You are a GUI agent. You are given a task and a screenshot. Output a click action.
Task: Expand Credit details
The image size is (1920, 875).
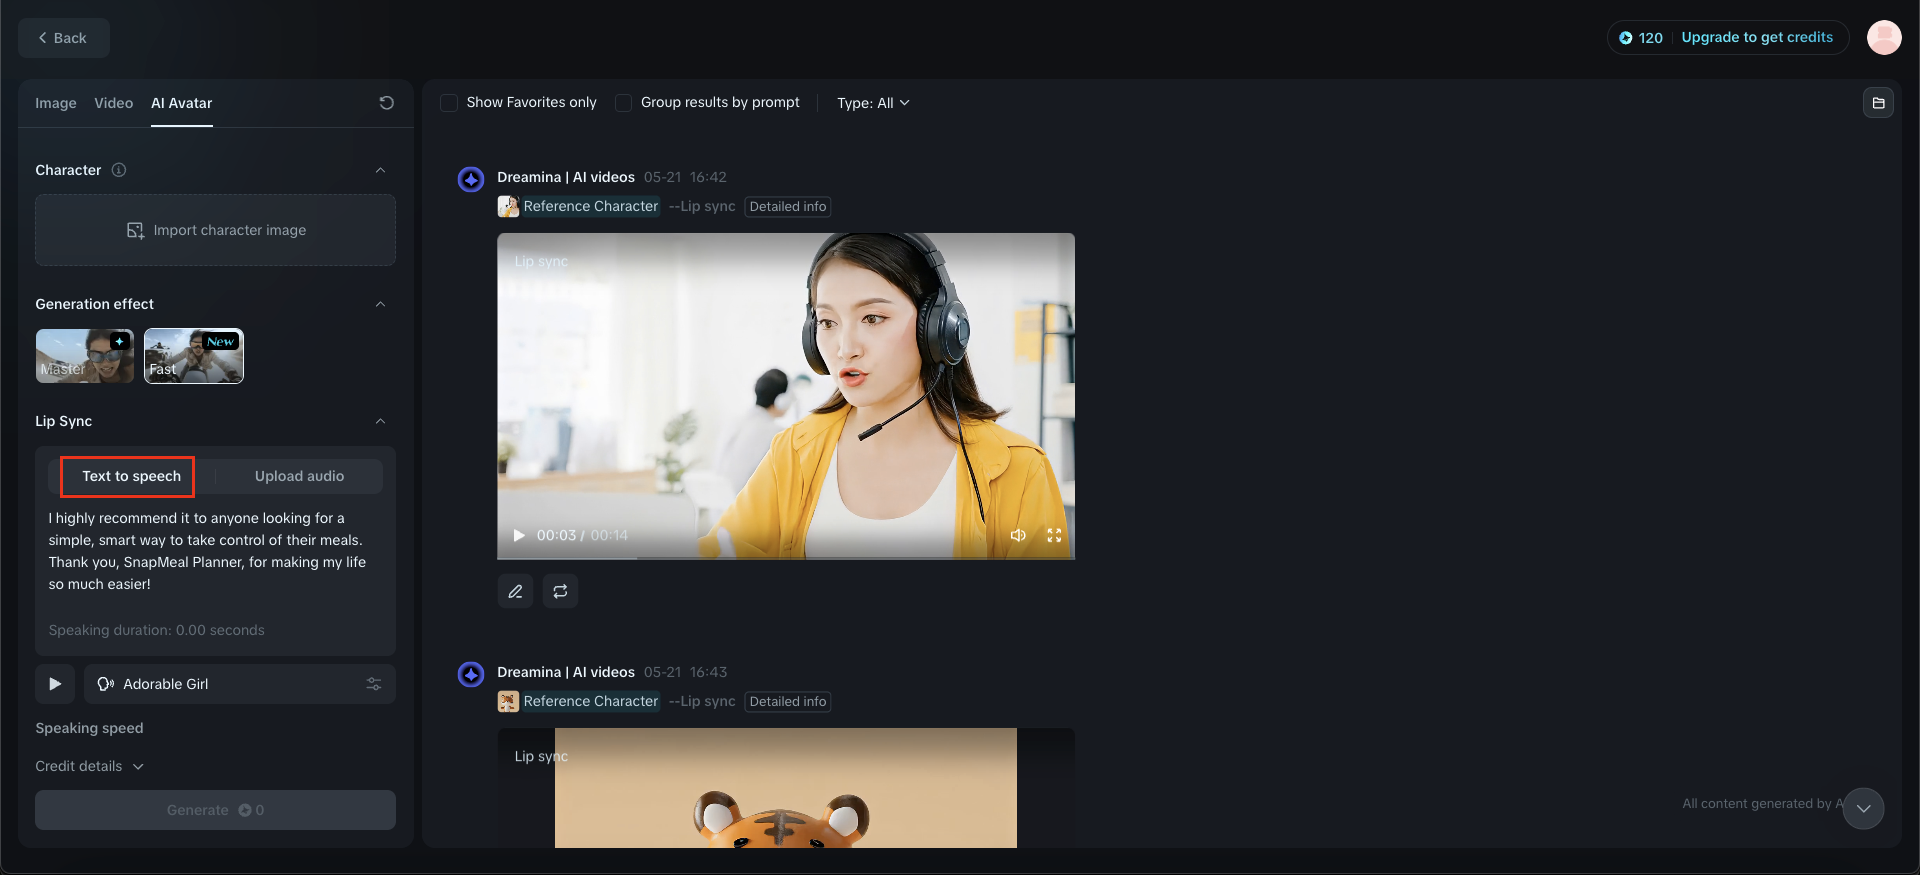tap(90, 766)
